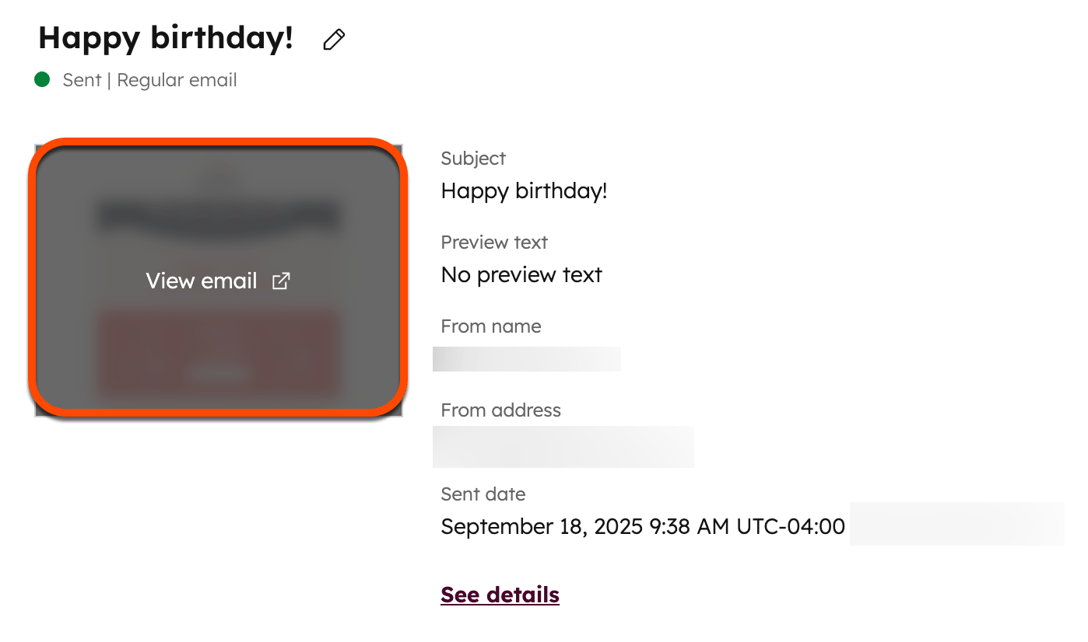Select the September 18 sent date timestamp
The image size is (1088, 642).
click(x=642, y=525)
